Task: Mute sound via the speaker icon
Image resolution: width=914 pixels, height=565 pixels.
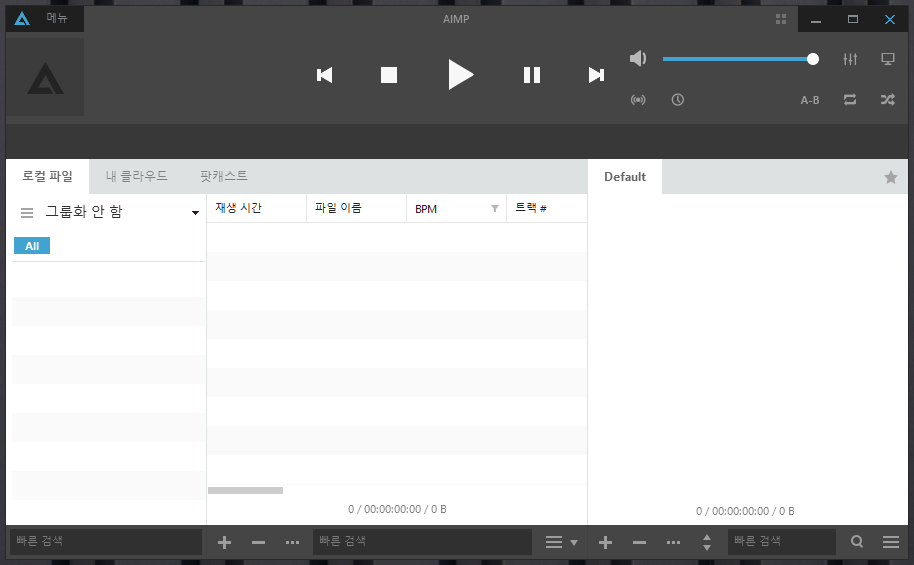Action: pyautogui.click(x=638, y=58)
